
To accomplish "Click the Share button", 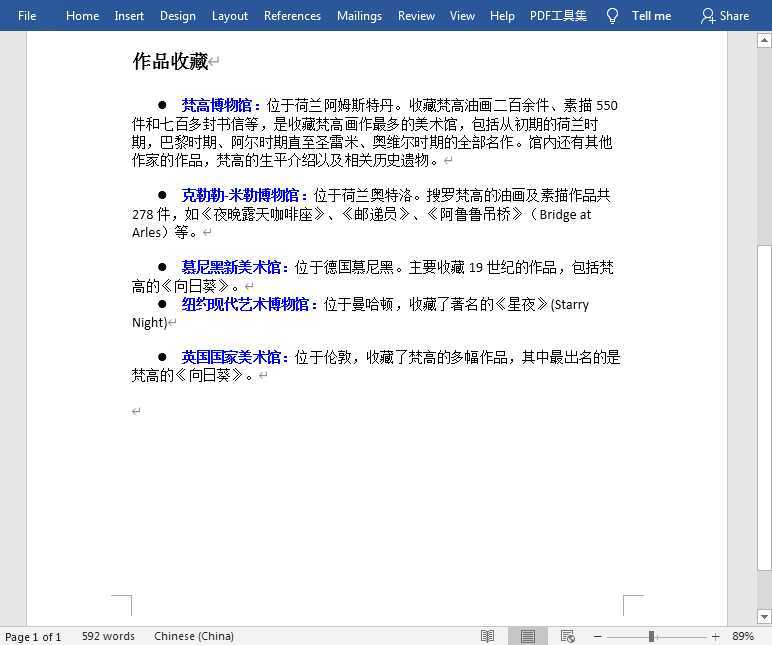I will pyautogui.click(x=725, y=16).
